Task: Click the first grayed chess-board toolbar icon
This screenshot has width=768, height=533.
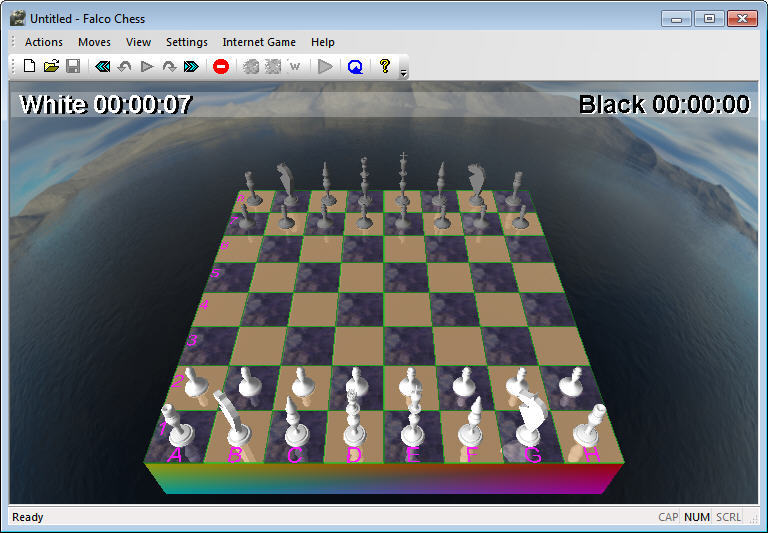Action: [x=251, y=66]
